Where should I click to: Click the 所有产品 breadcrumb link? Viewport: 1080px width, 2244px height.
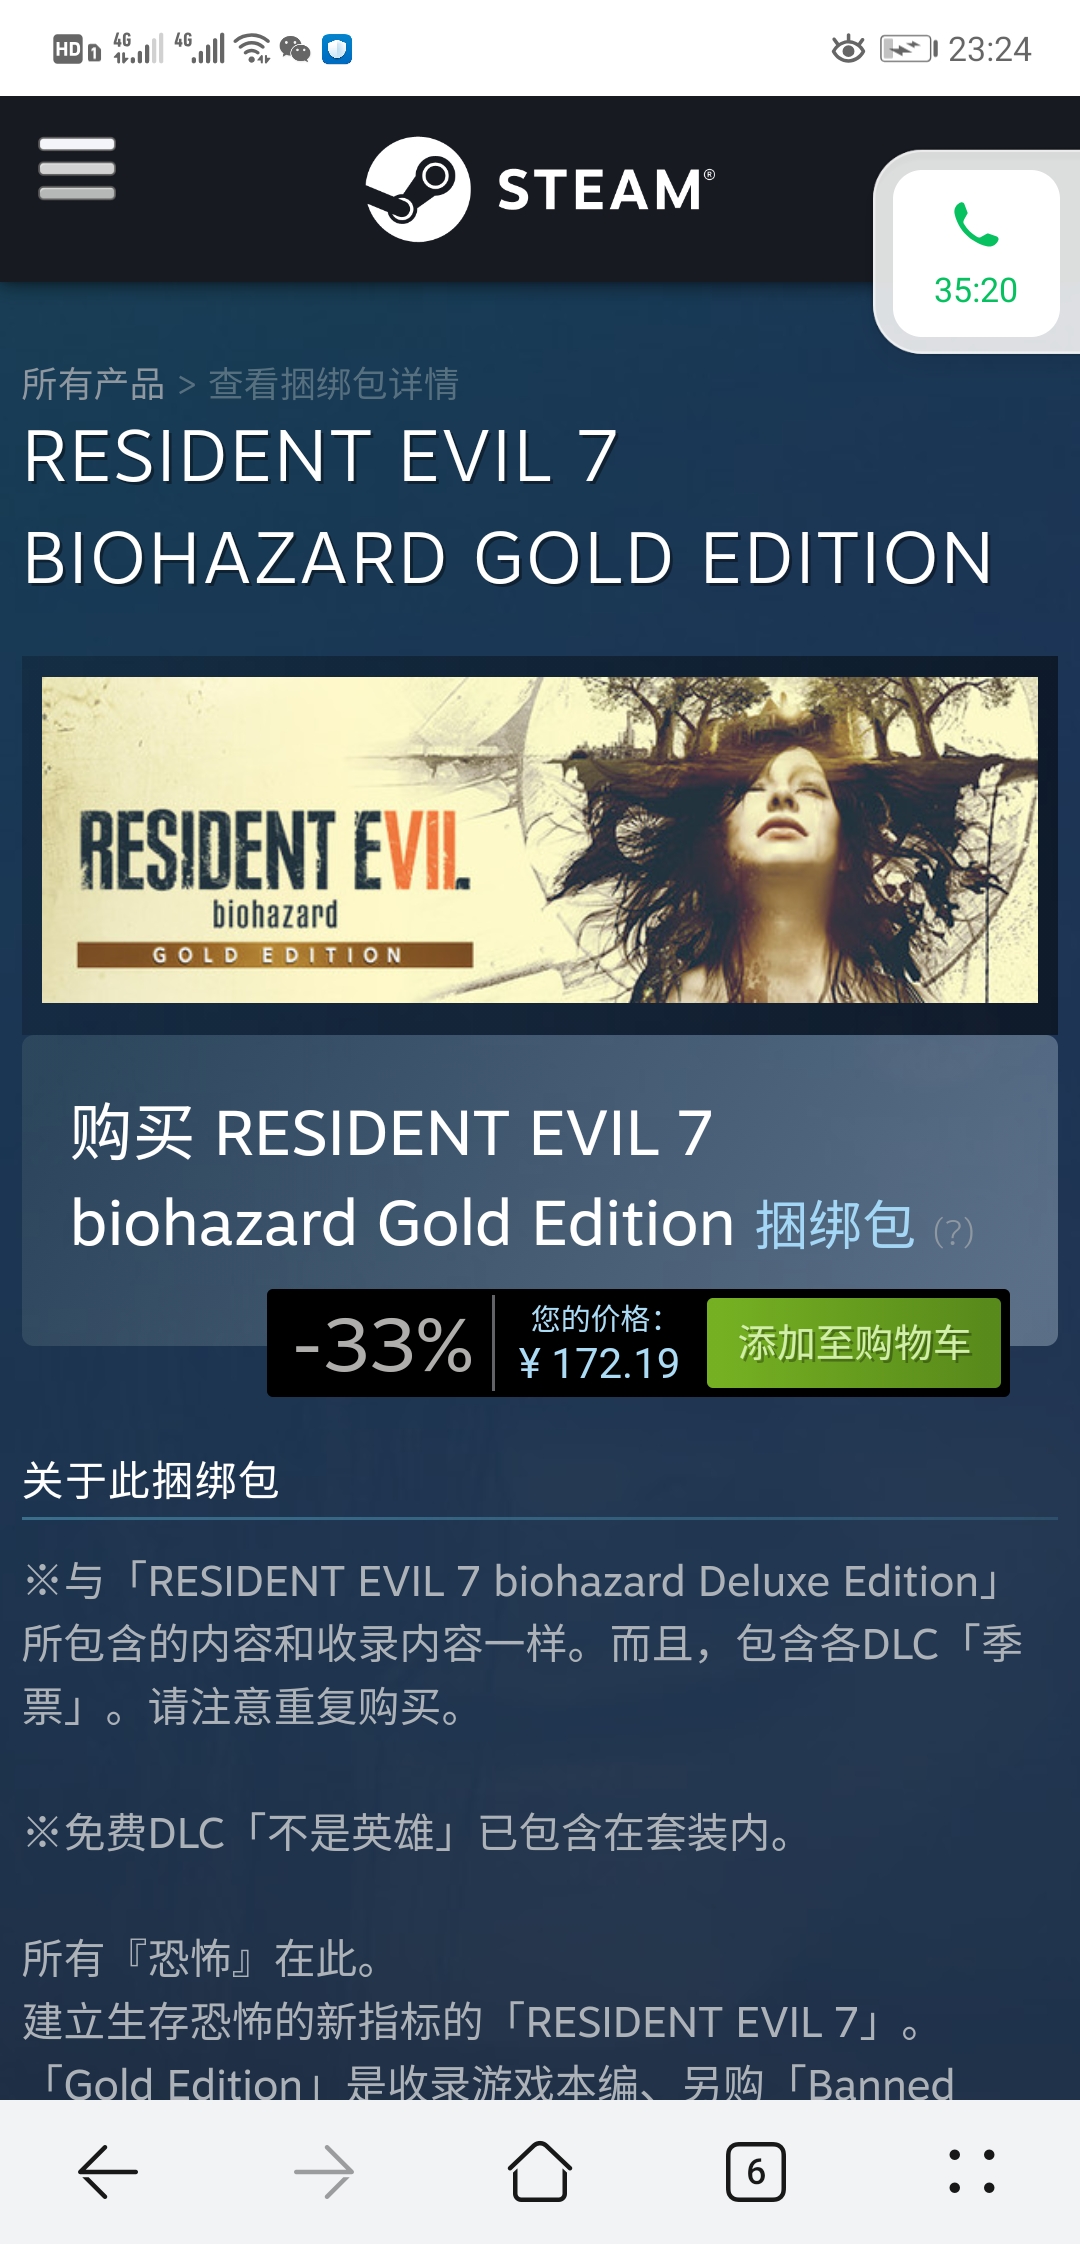[x=93, y=384]
